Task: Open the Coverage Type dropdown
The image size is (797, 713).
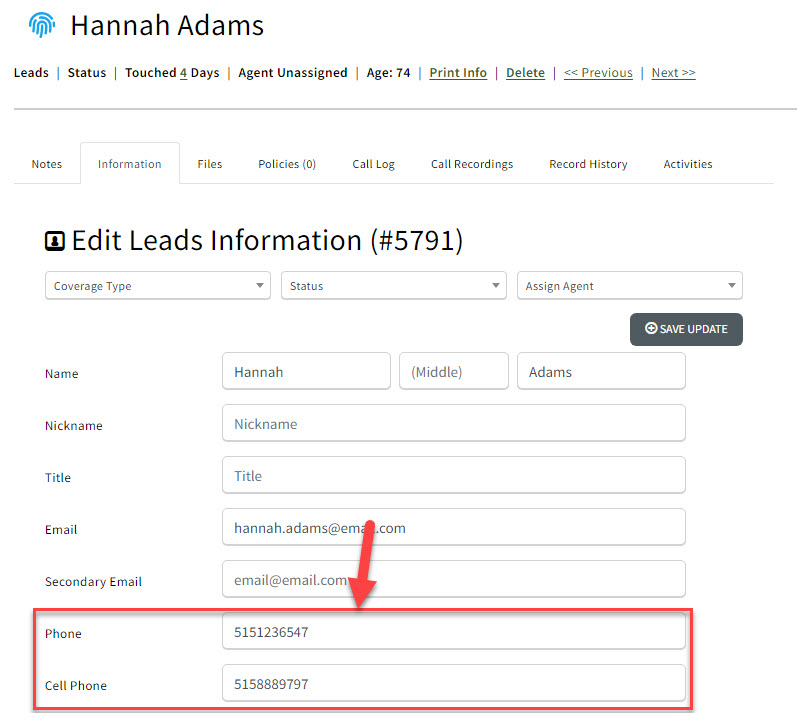Action: [158, 286]
